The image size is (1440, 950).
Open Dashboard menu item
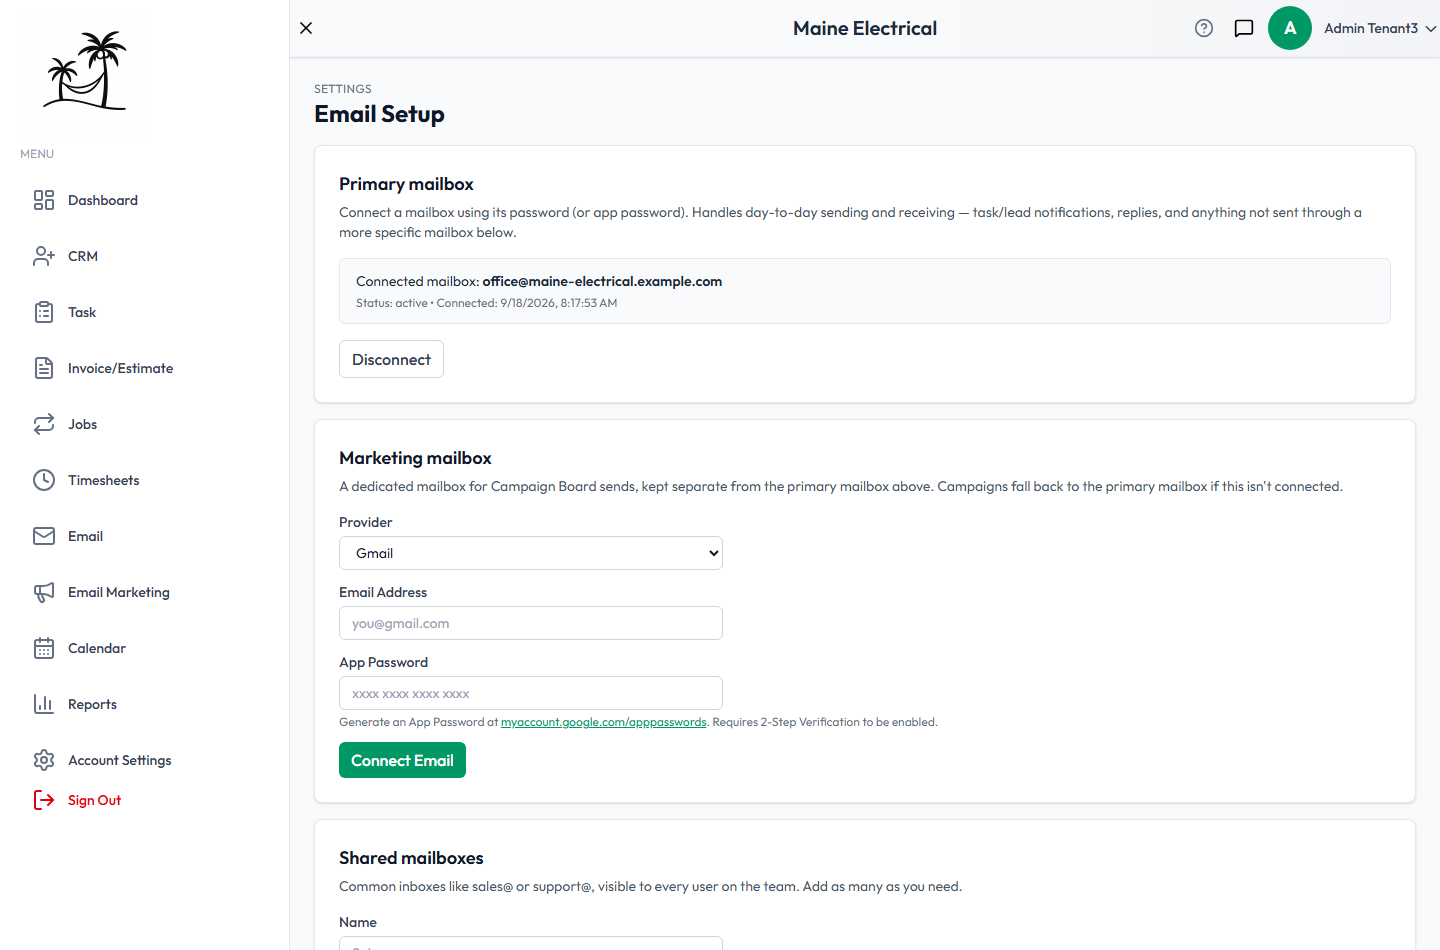pyautogui.click(x=103, y=200)
